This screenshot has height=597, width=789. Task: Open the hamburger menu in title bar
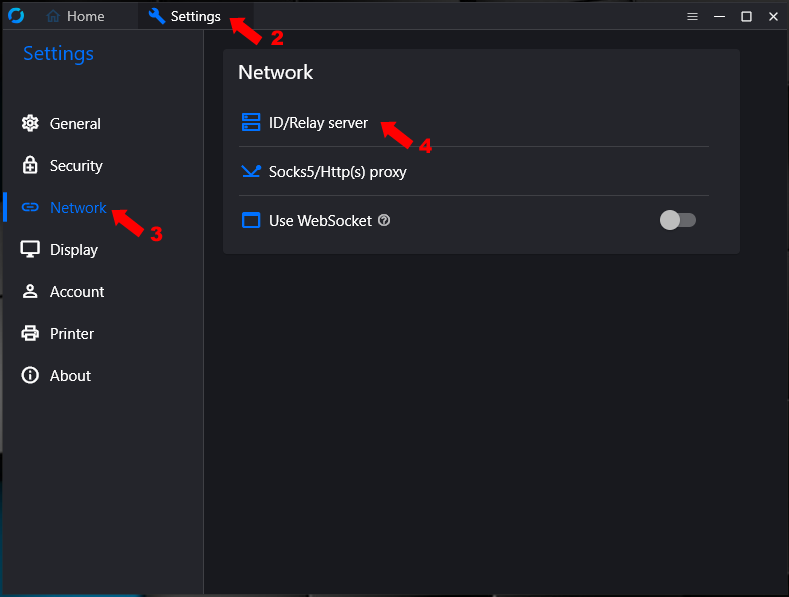tap(692, 17)
